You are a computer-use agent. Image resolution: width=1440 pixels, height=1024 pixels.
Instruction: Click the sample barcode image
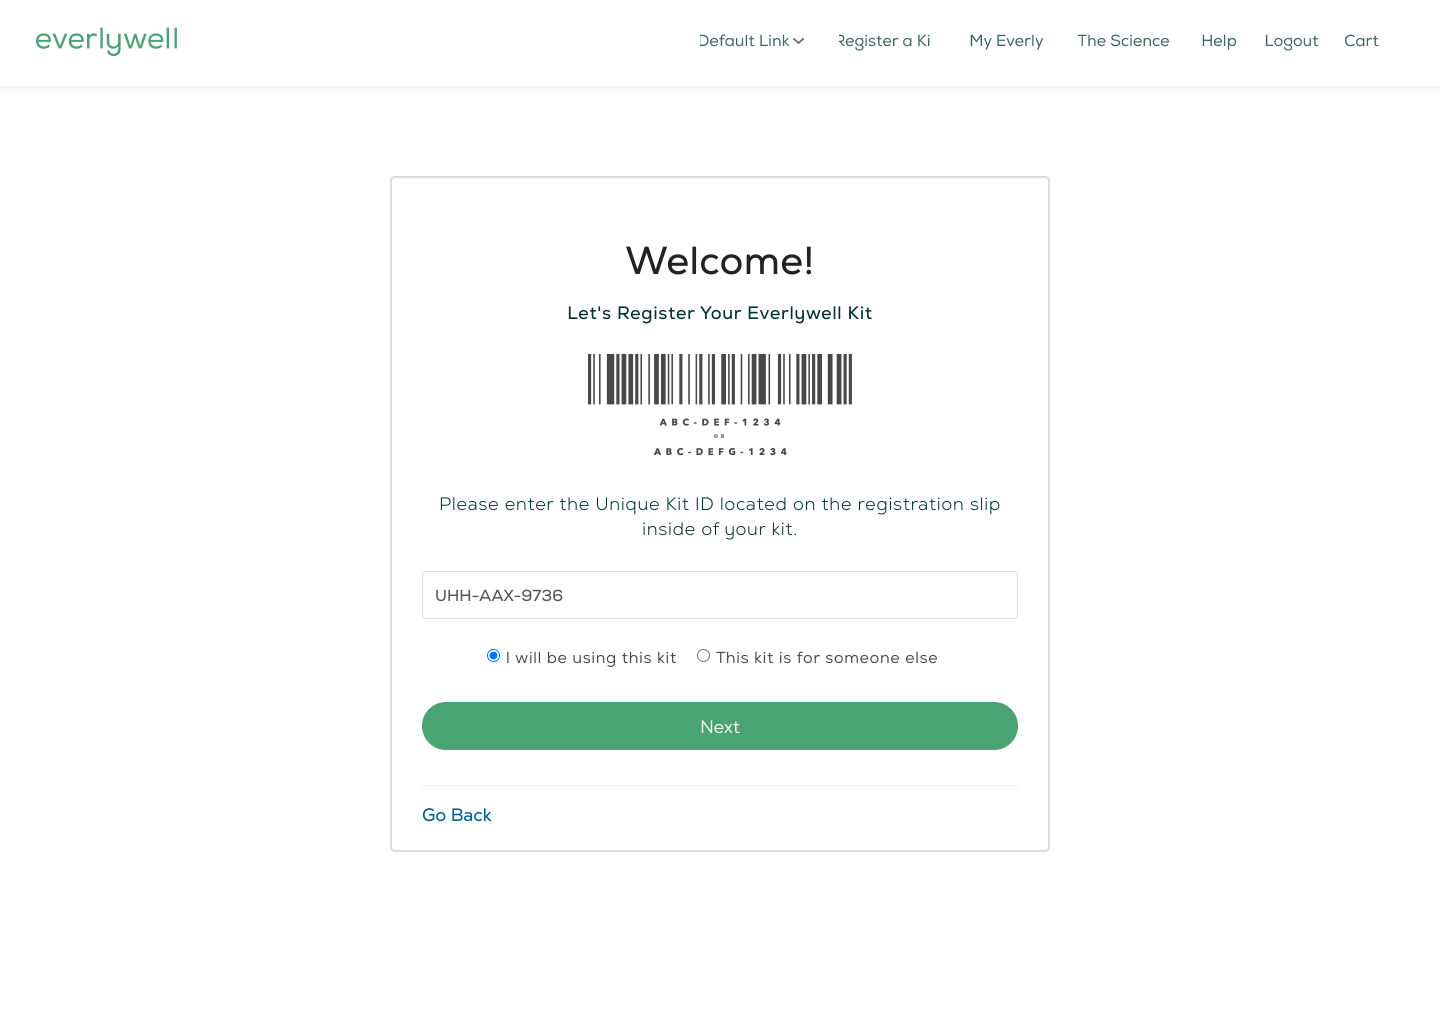(x=720, y=379)
